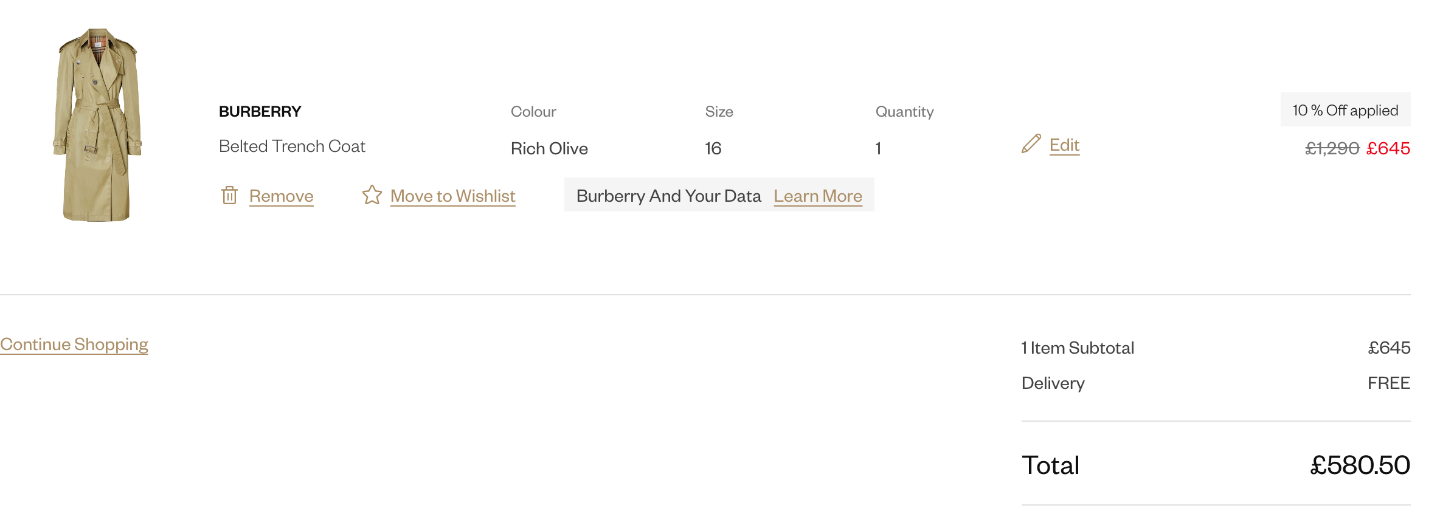Click the crossed-out £1,290 price
This screenshot has height=508, width=1440.
pos(1332,148)
